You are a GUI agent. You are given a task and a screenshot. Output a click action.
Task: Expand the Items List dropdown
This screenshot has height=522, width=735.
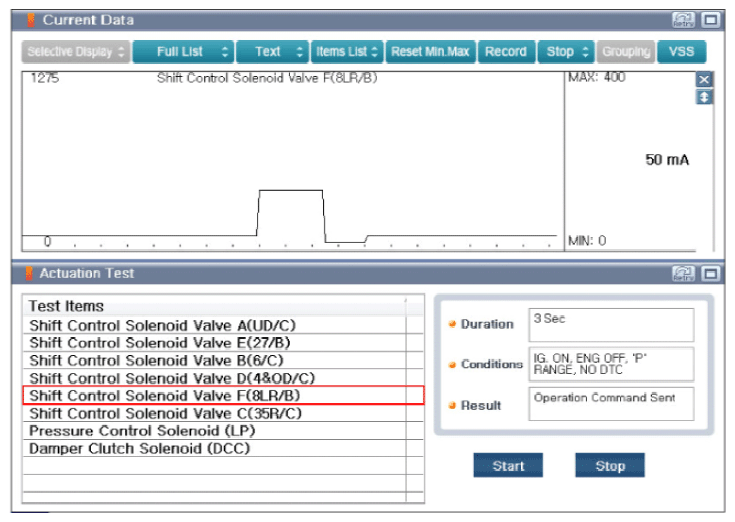pos(347,52)
